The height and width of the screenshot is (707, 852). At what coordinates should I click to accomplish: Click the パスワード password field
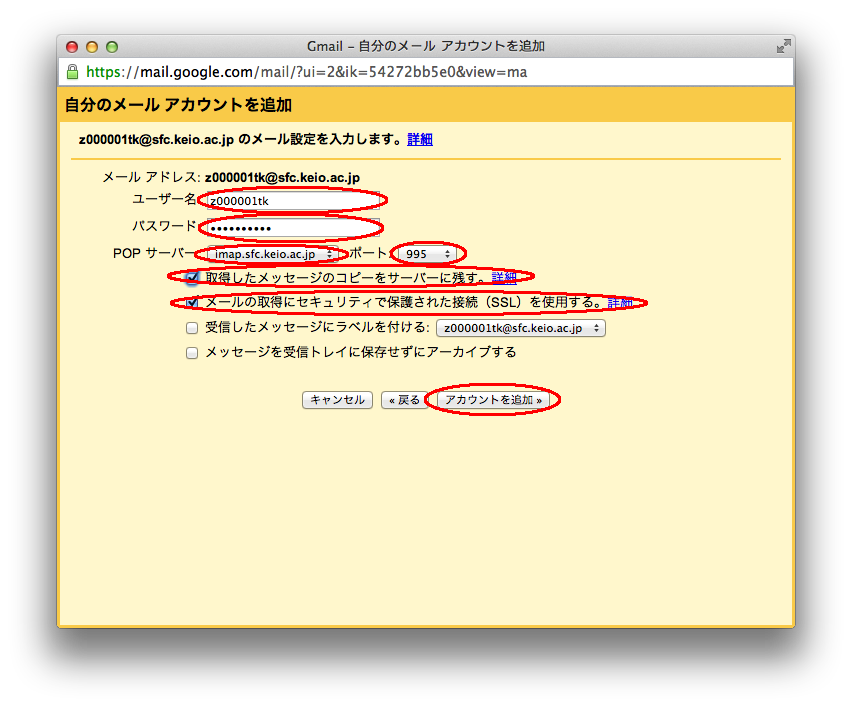[x=292, y=227]
